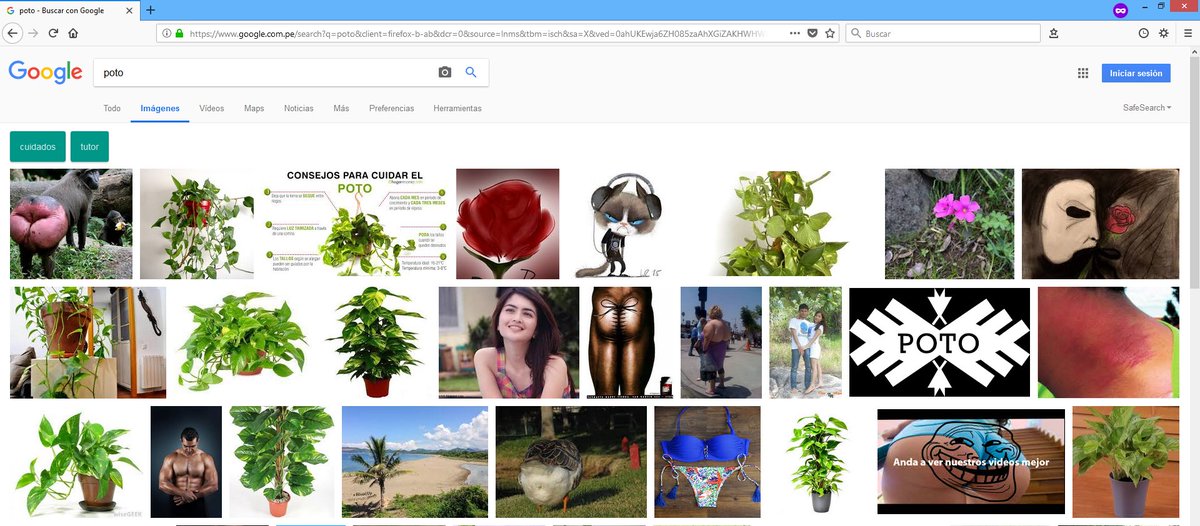
Task: Open the masked face with rose artwork
Action: (x=1100, y=224)
